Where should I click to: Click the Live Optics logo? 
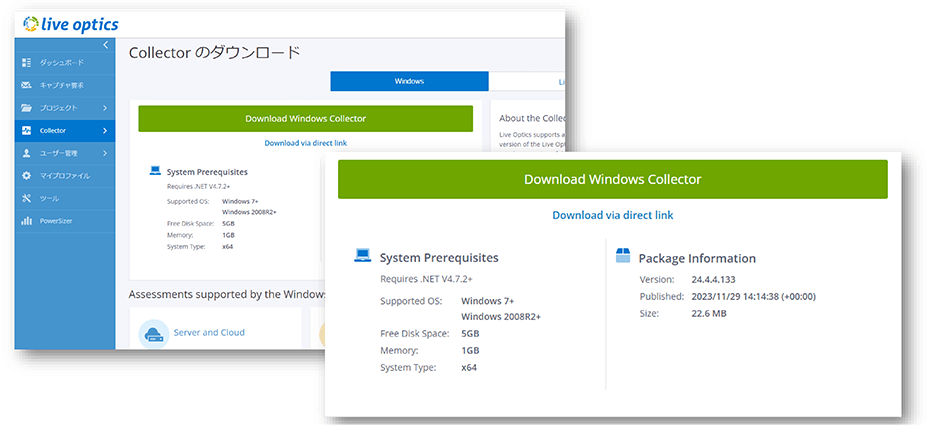click(68, 23)
